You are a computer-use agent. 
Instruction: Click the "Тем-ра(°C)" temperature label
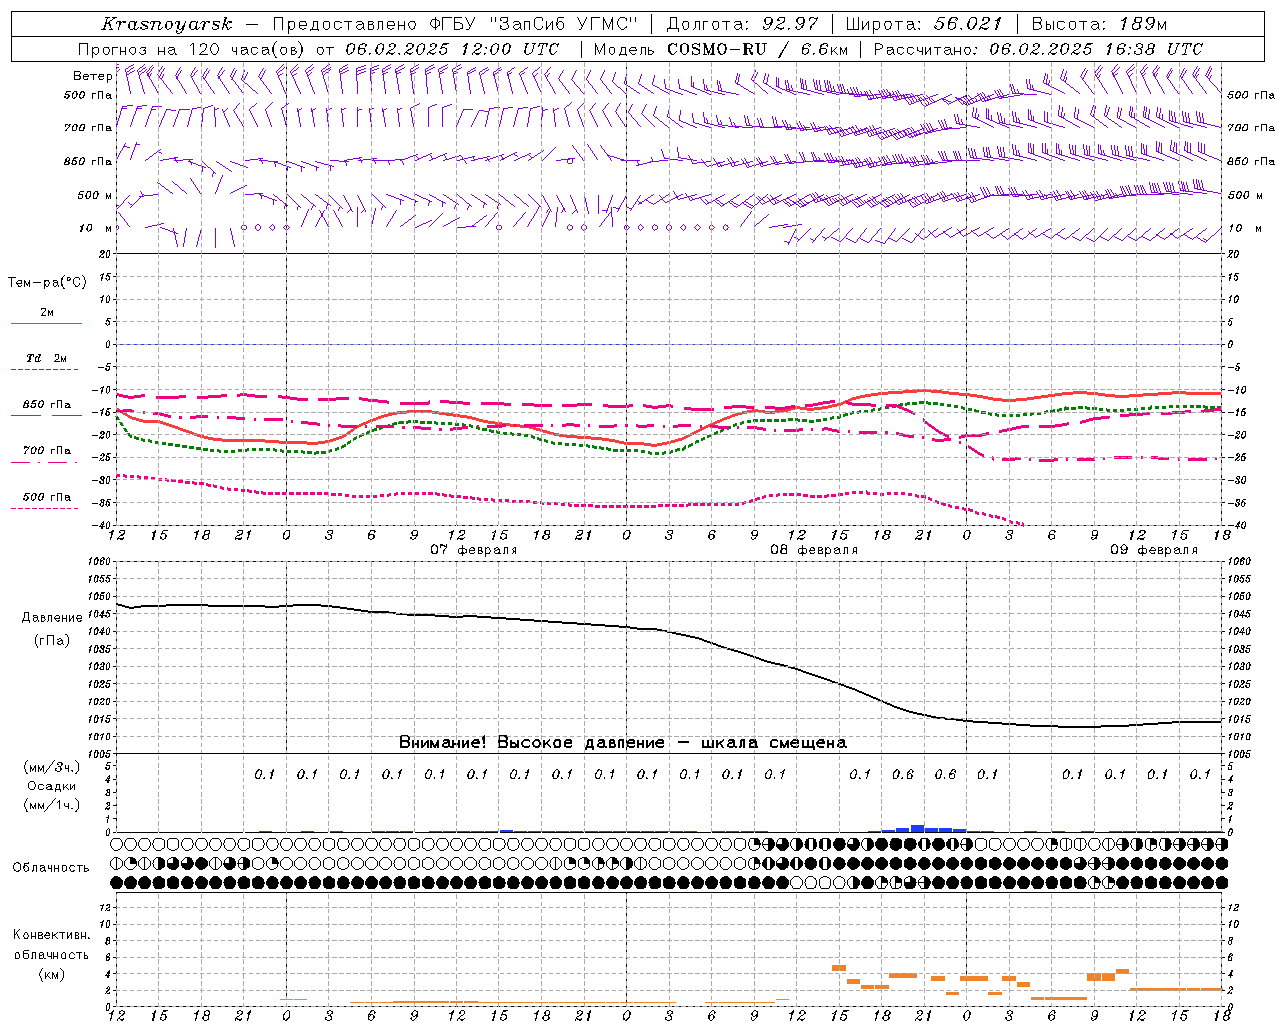click(x=47, y=283)
